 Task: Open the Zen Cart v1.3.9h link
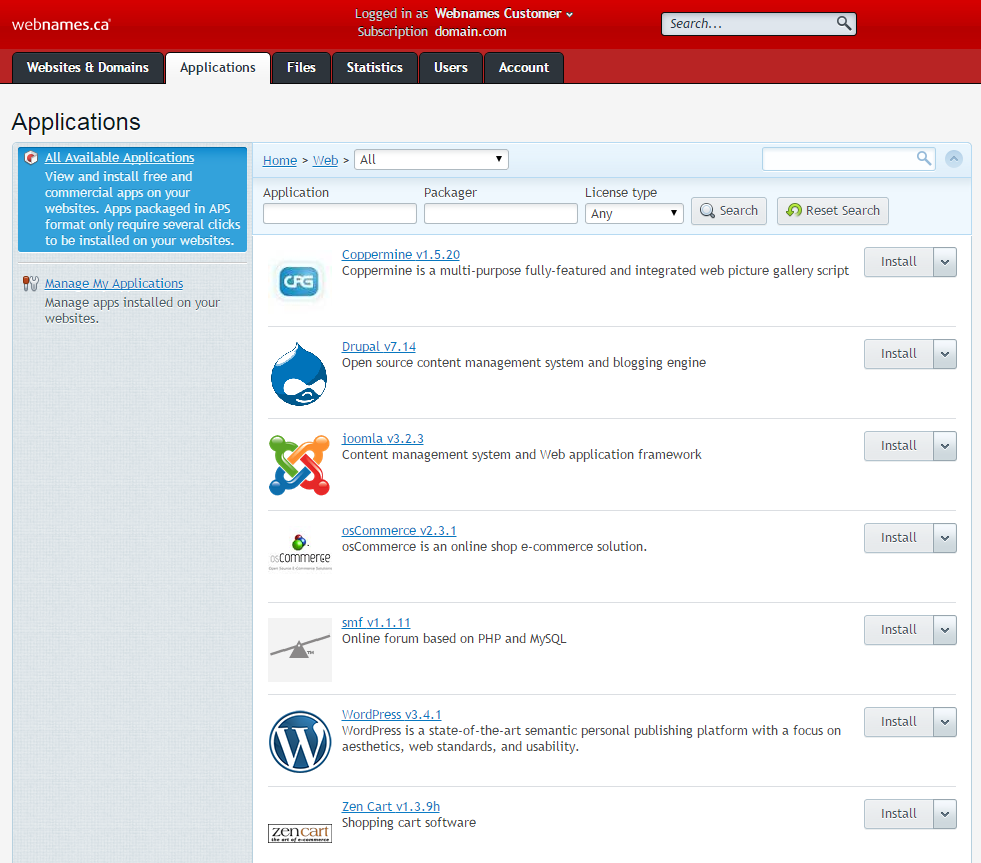[x=390, y=807]
